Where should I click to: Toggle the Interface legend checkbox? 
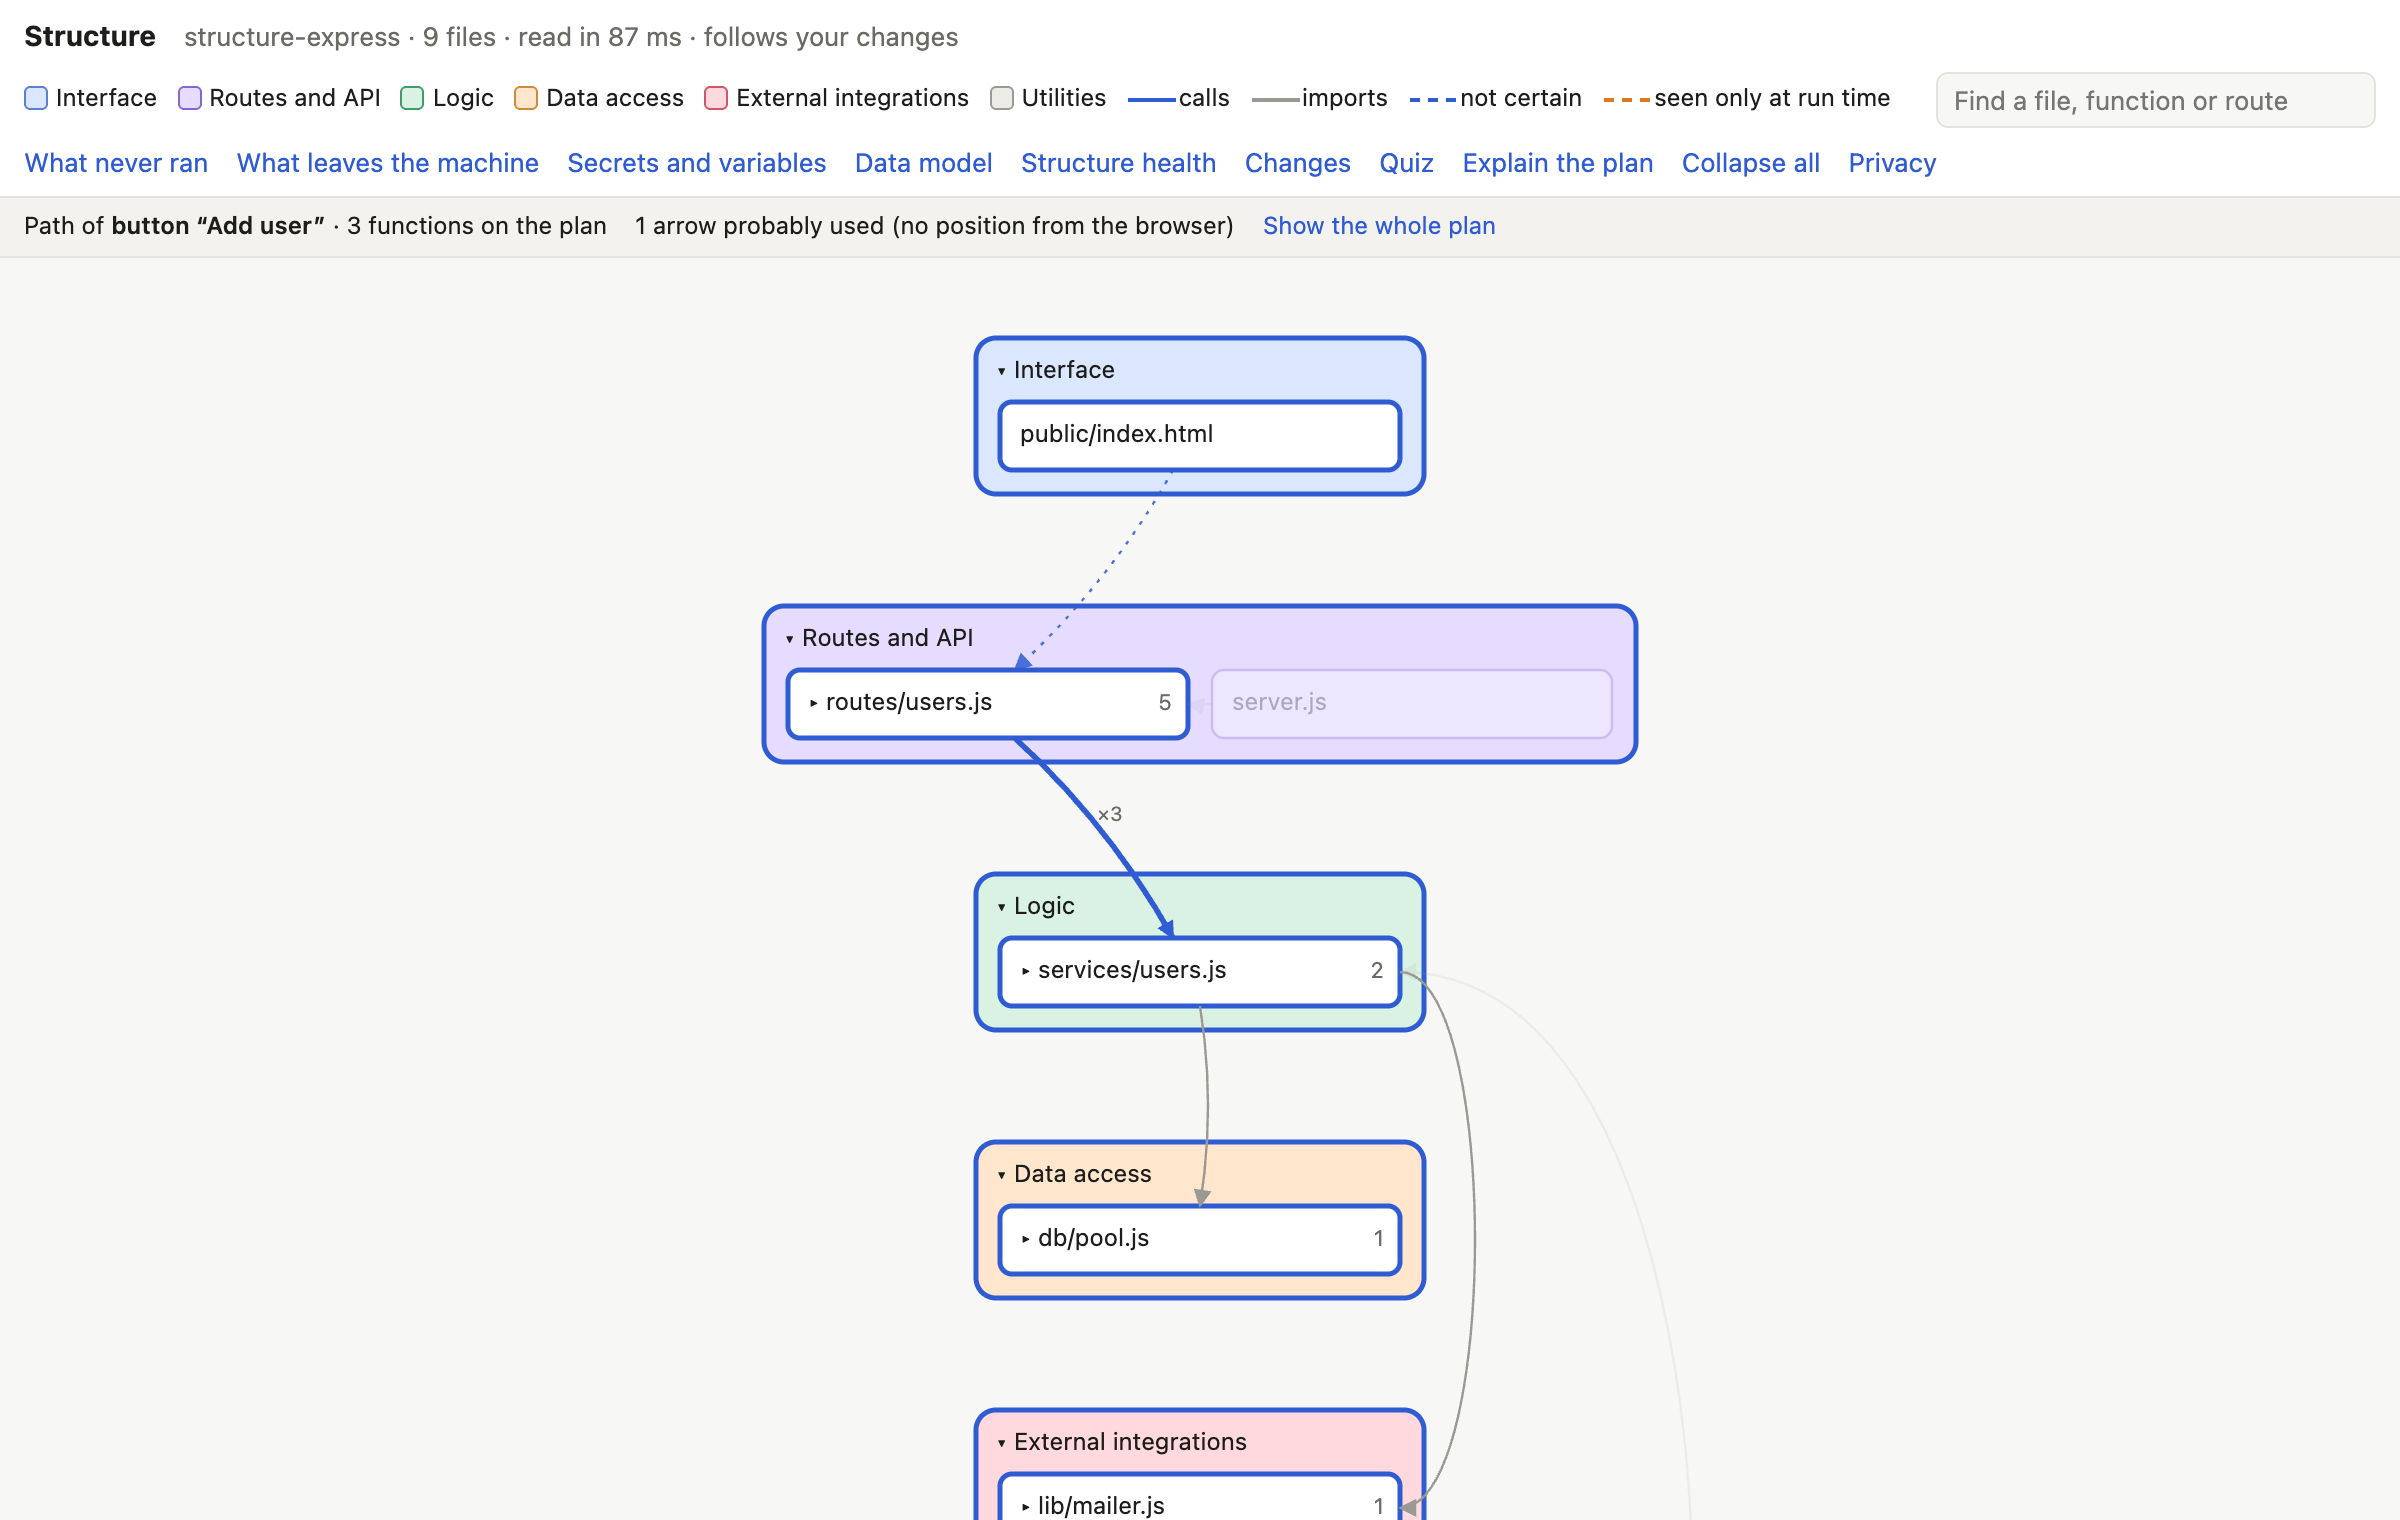(x=36, y=98)
